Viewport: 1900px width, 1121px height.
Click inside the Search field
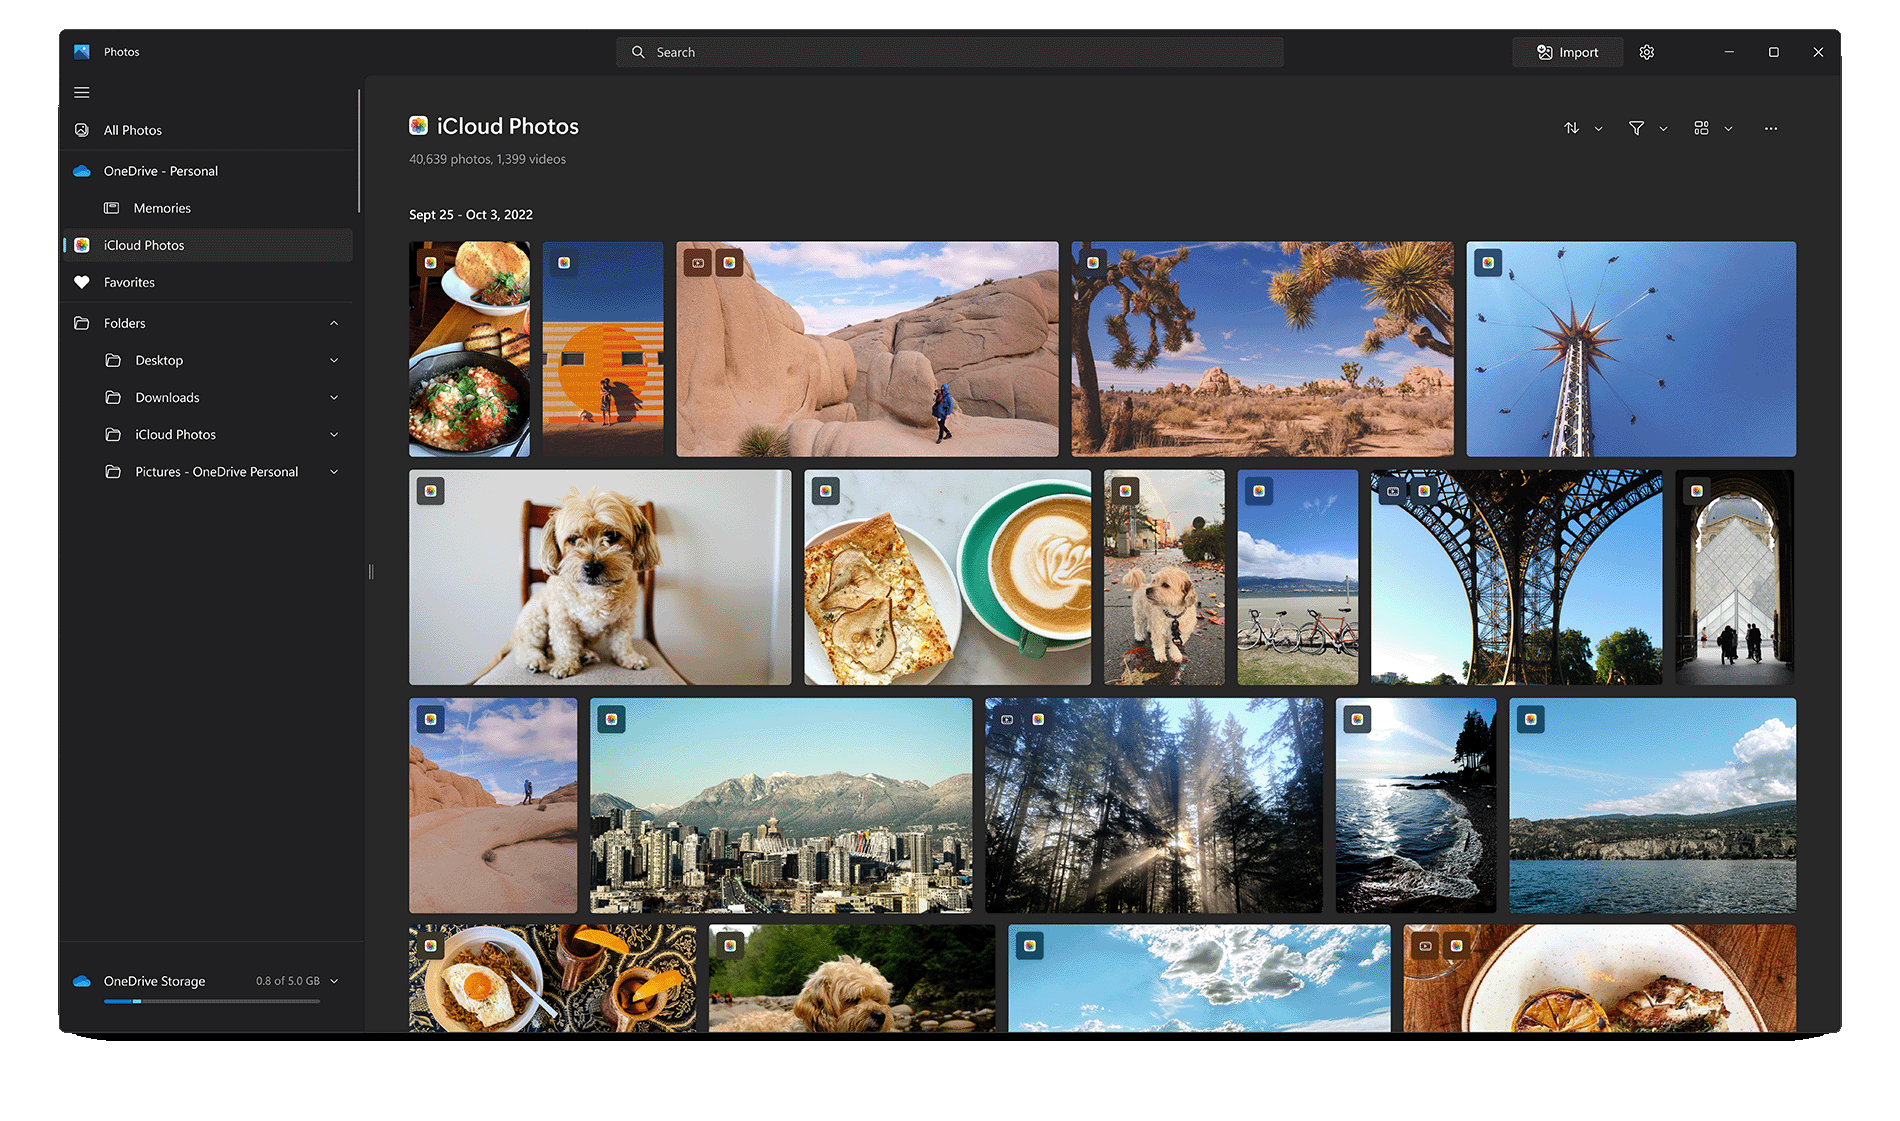click(950, 51)
